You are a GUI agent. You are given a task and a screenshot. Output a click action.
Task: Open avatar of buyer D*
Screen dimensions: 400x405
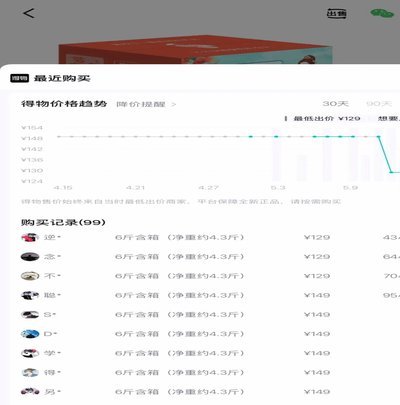click(x=30, y=334)
